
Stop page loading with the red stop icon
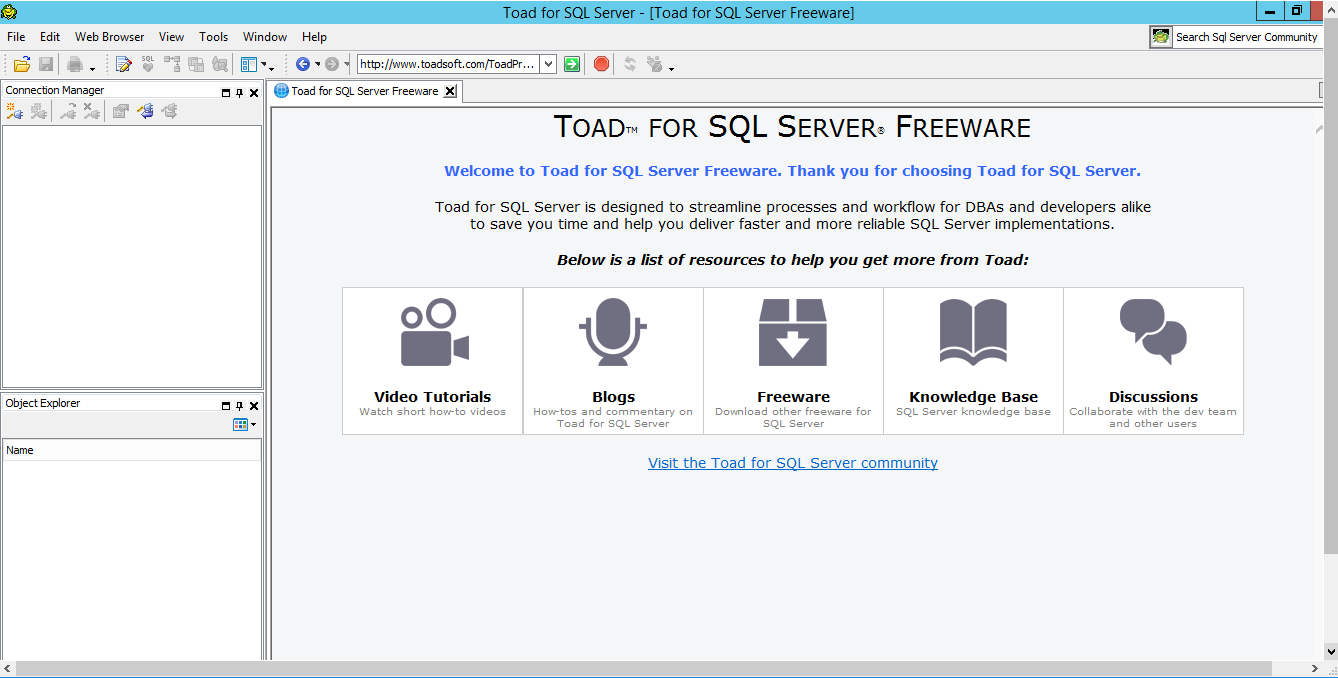(600, 63)
